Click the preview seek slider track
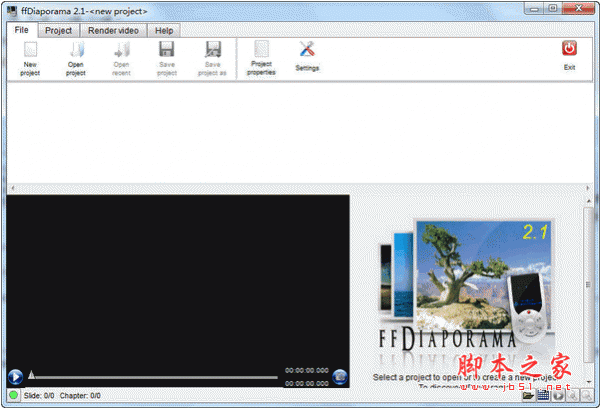 tap(156, 377)
